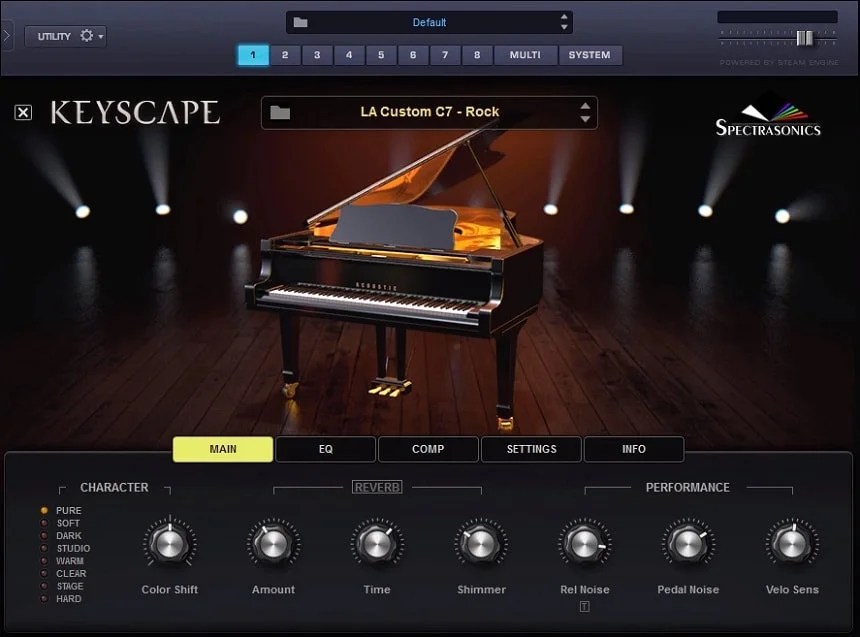
Task: Click the Keyscape logo
Action: [x=135, y=112]
